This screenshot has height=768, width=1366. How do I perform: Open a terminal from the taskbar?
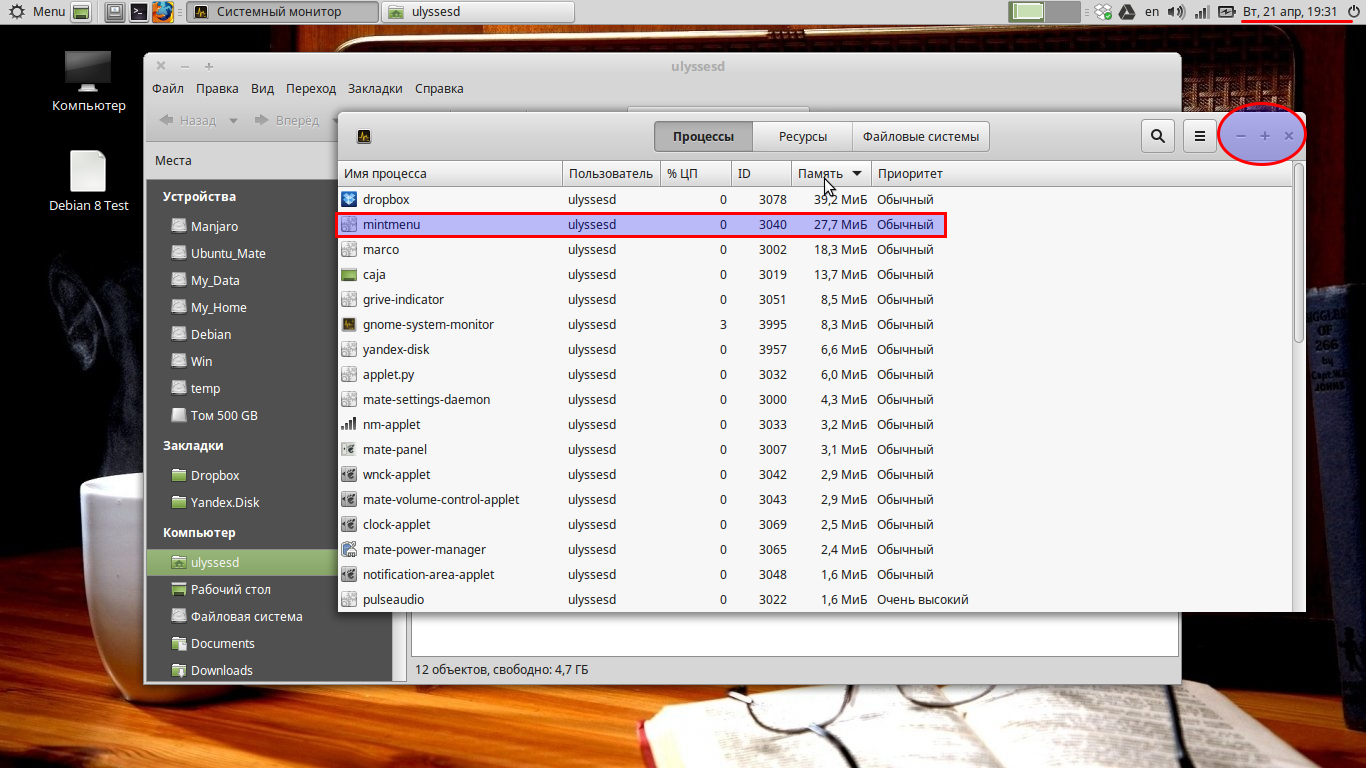(138, 12)
